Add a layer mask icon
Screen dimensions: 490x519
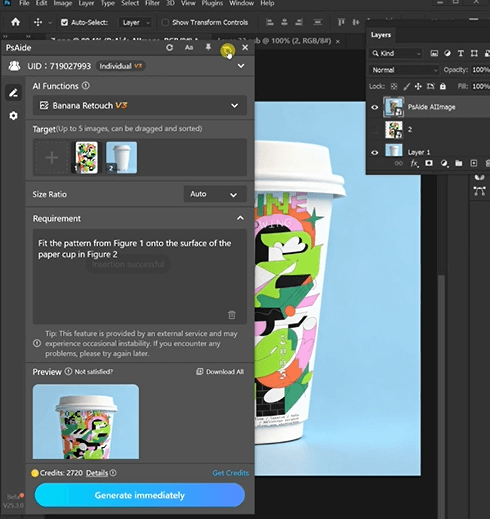(429, 163)
